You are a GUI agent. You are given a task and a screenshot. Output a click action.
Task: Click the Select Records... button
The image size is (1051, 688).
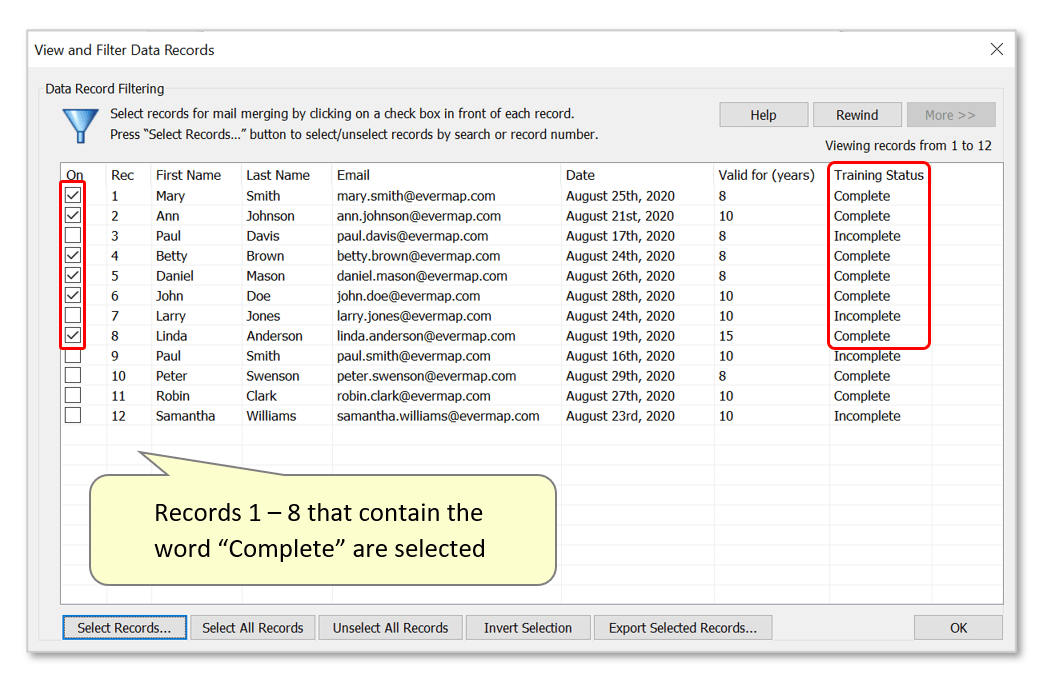pos(124,628)
